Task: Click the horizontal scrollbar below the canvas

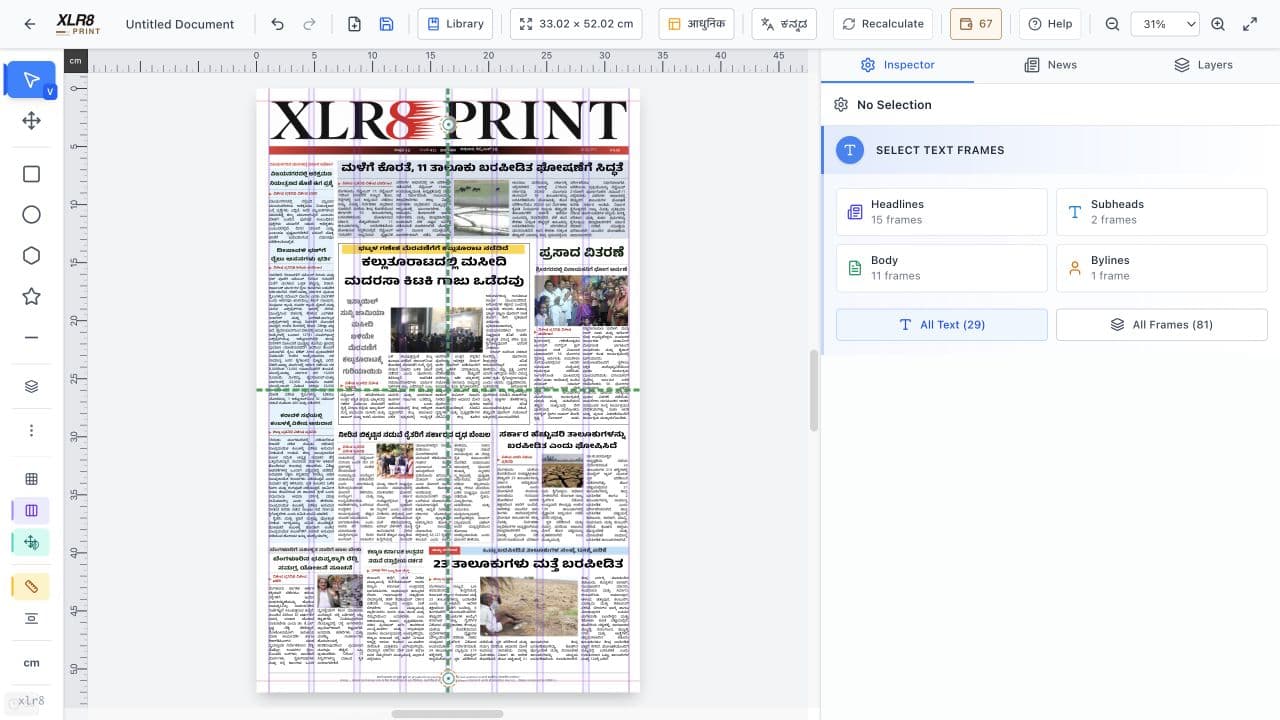Action: pos(447,714)
